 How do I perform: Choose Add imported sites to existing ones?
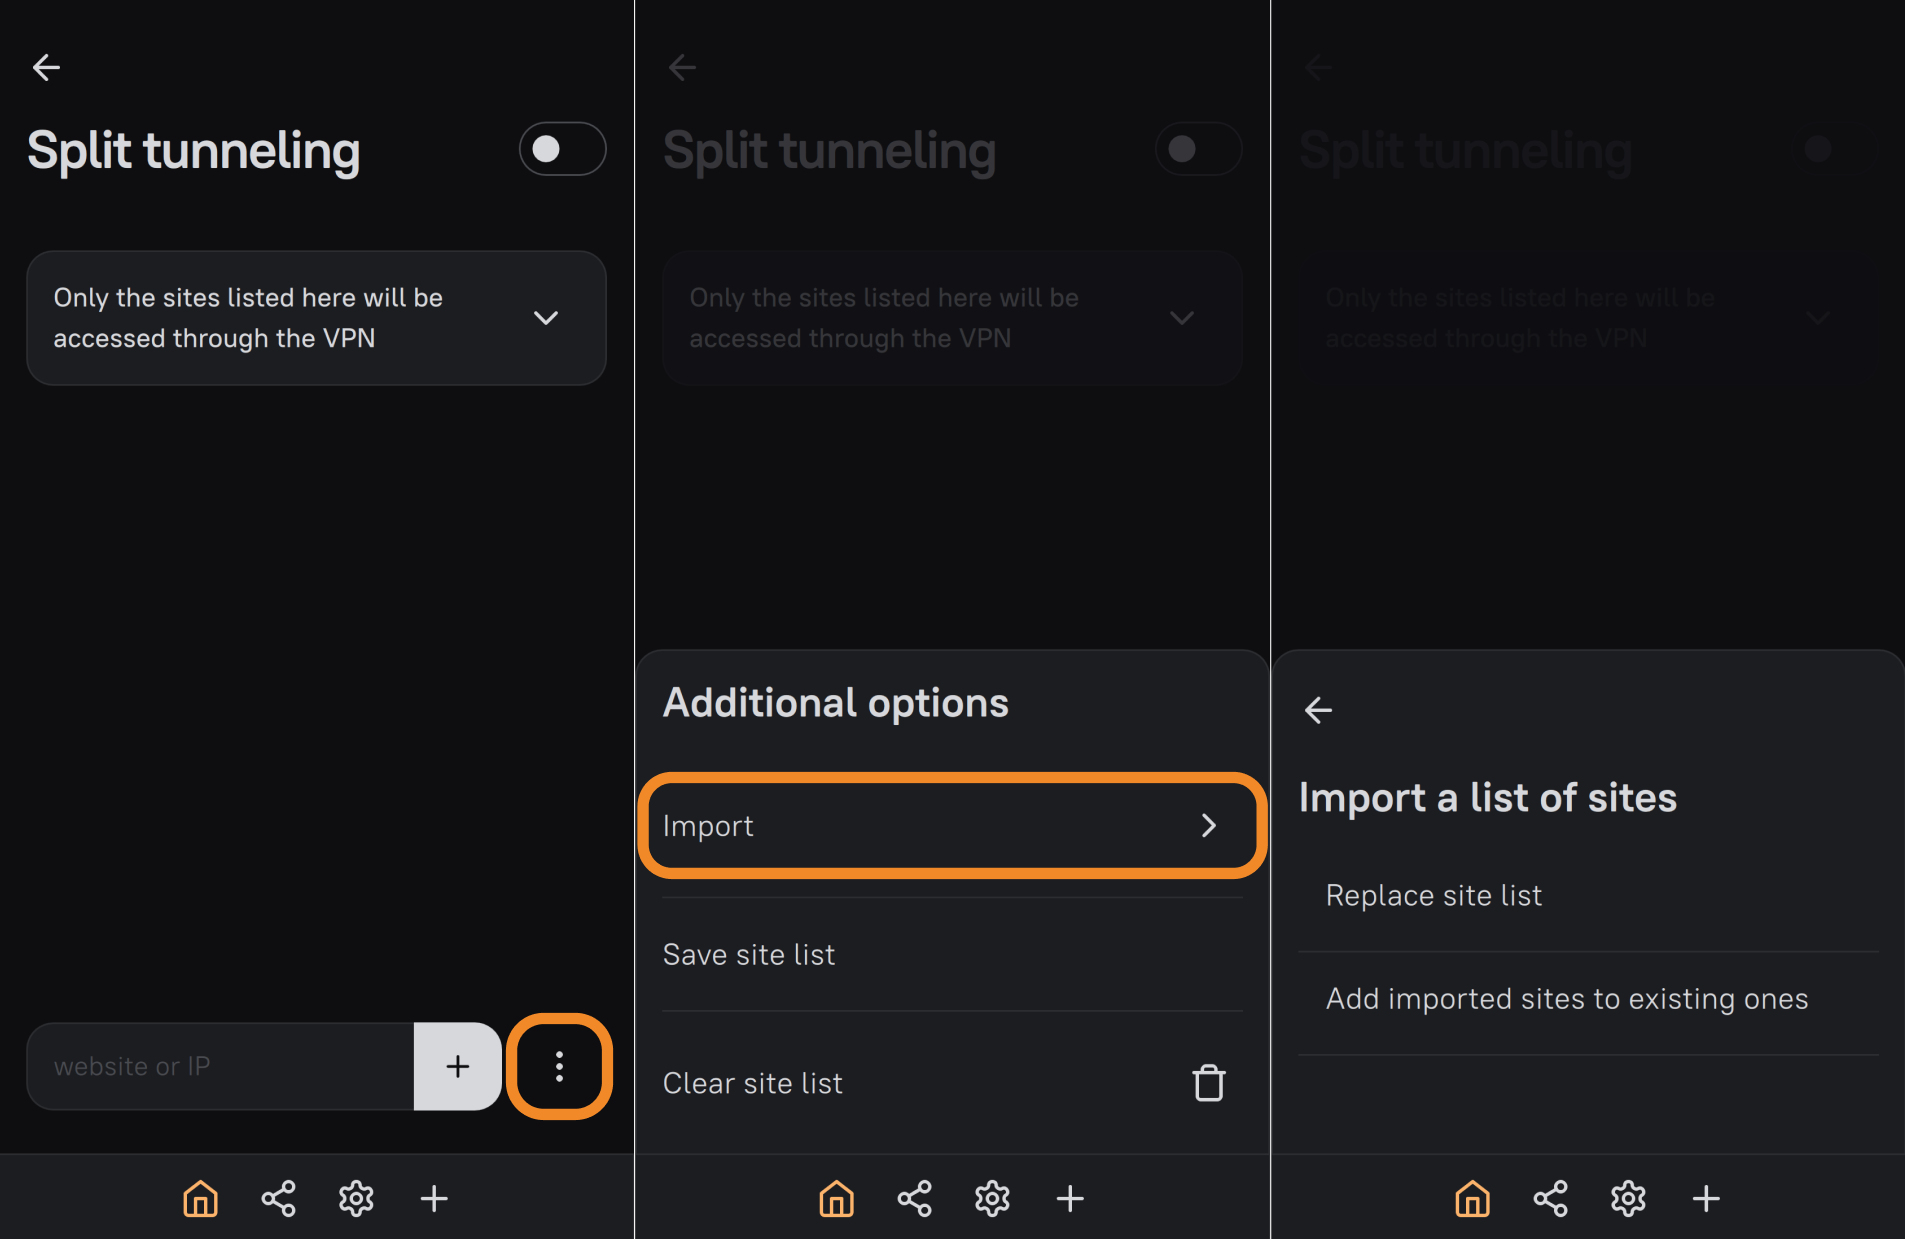click(1566, 999)
